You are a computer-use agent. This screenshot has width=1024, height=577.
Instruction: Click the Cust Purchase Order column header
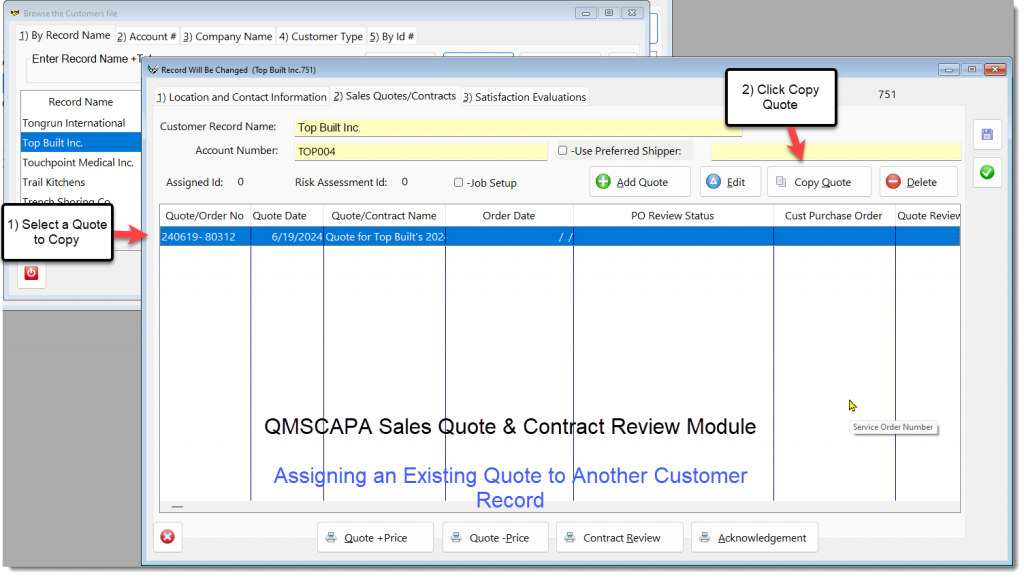(x=833, y=215)
